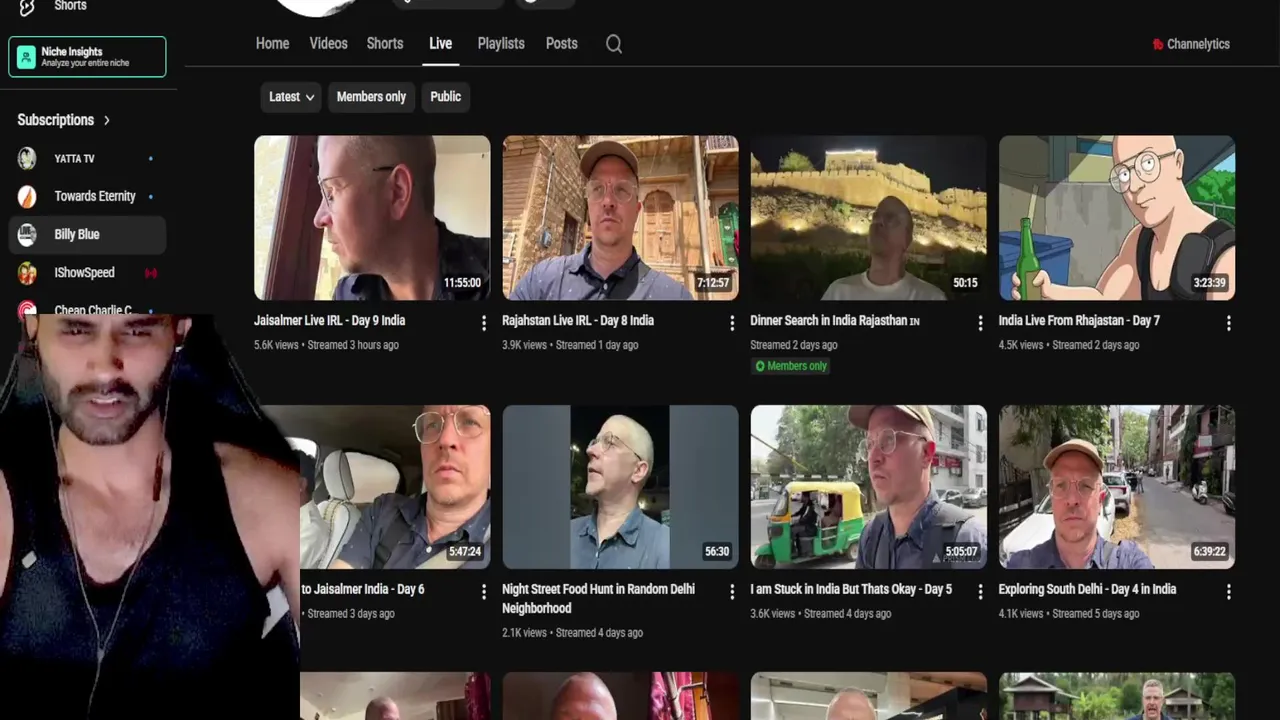
Task: Play the 6:39:22 South Delhi street thumbnail
Action: pos(1116,487)
